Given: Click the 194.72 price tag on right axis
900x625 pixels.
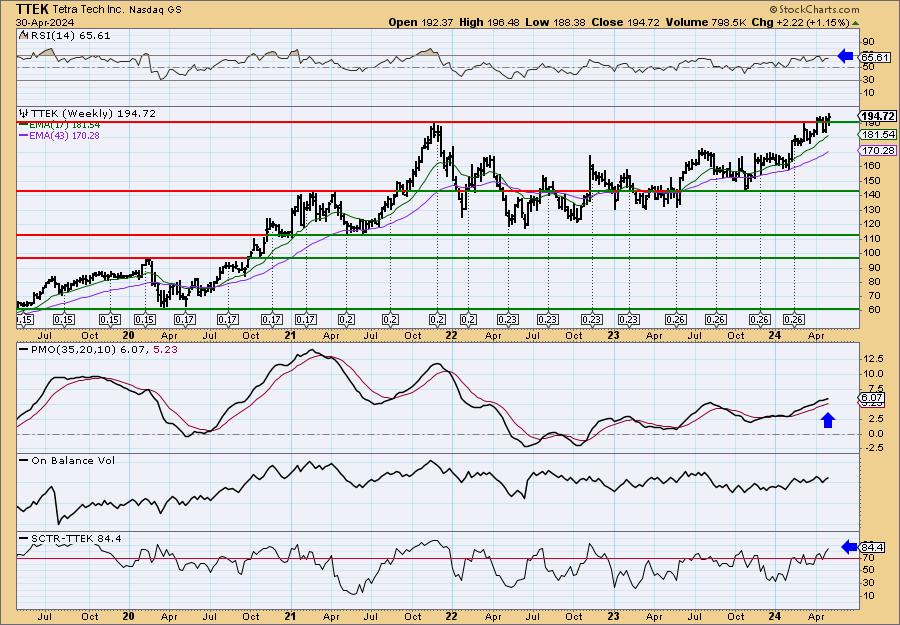Looking at the screenshot, I should (x=879, y=116).
